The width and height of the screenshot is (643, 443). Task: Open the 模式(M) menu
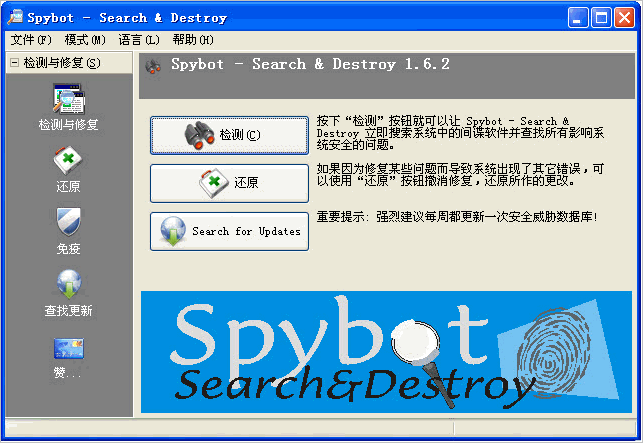[85, 40]
